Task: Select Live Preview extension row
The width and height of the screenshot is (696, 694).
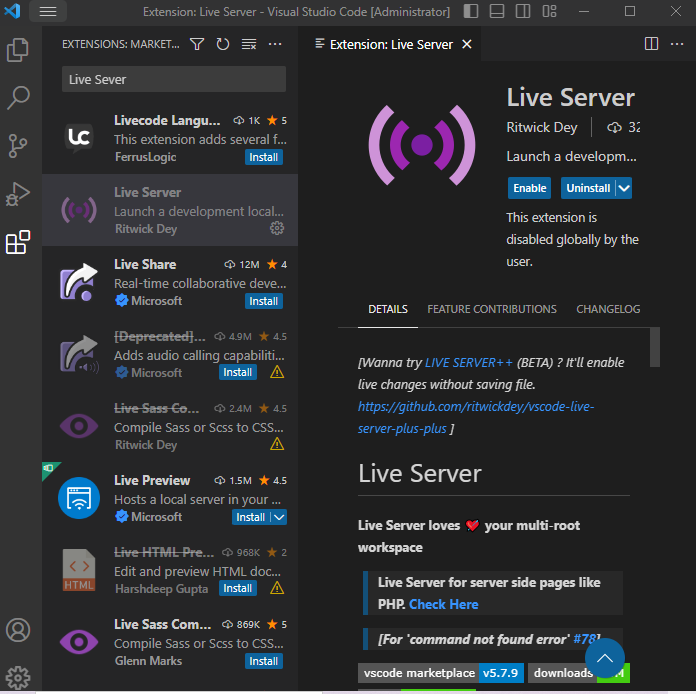Action: click(x=170, y=498)
